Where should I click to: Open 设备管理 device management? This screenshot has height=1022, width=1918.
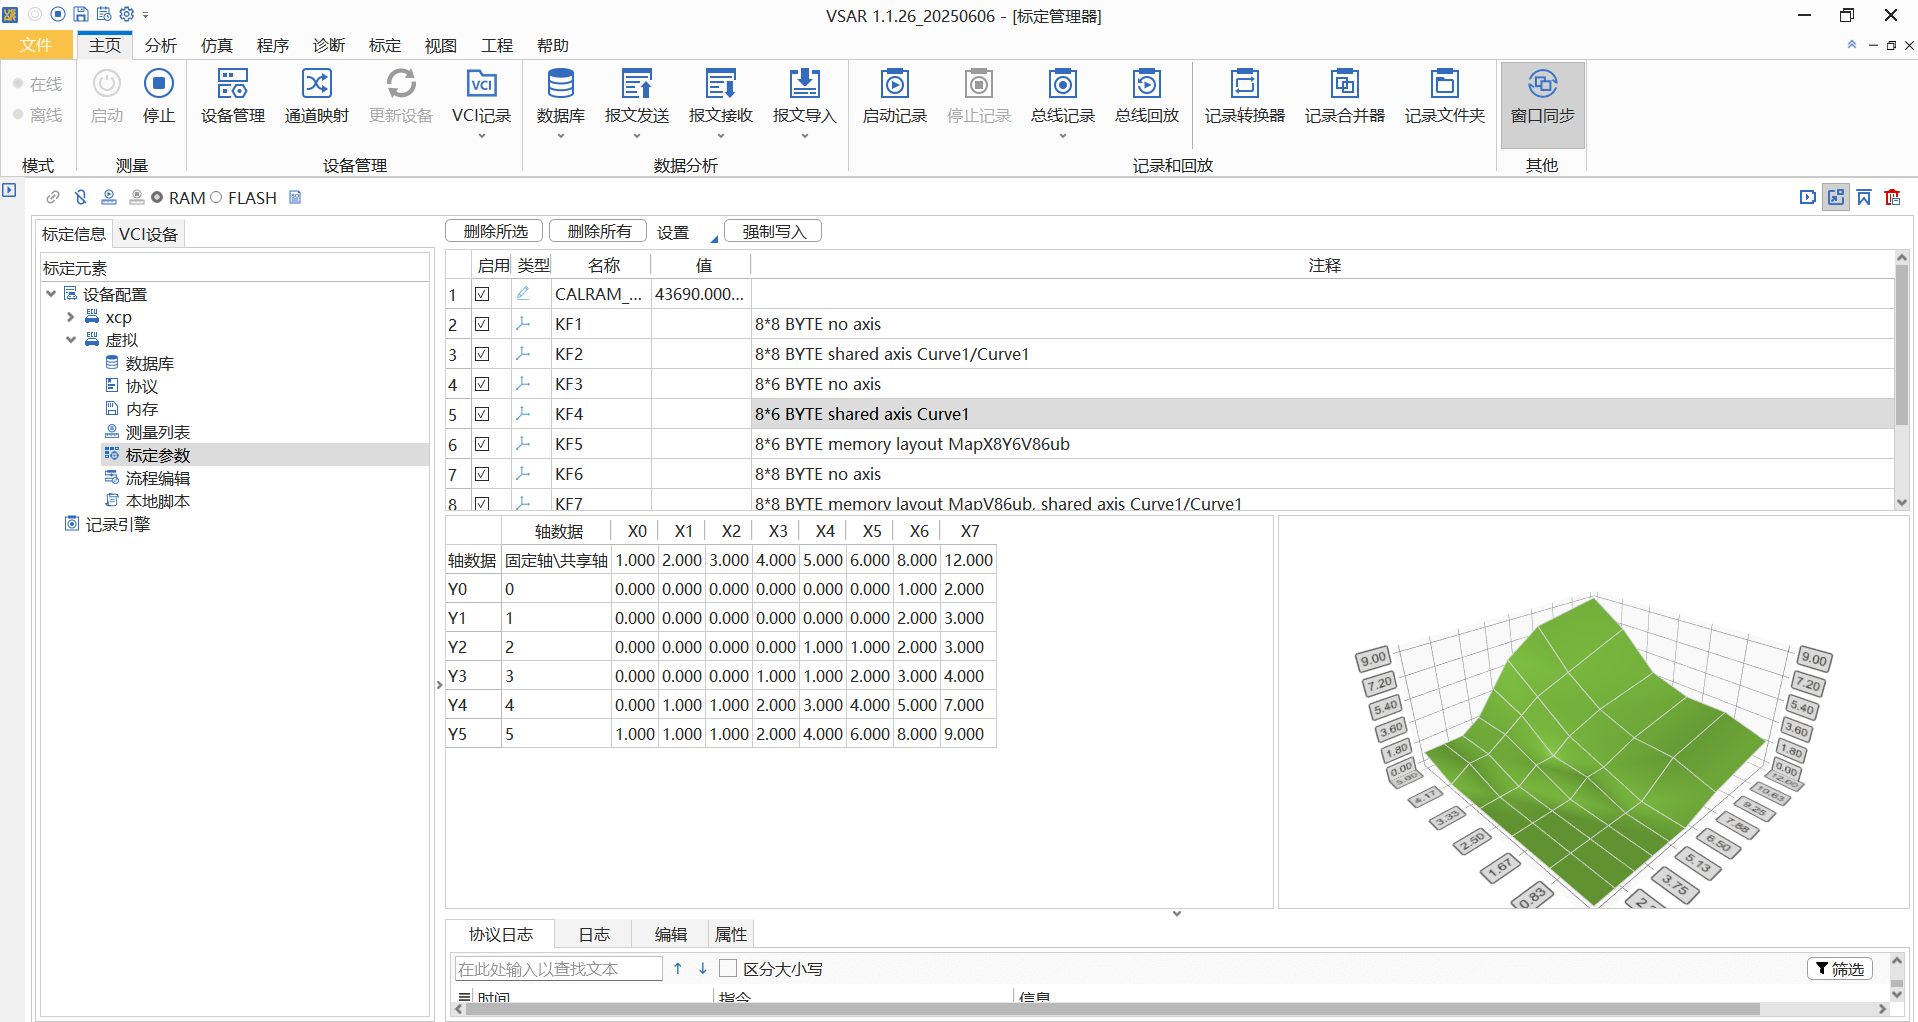pos(233,96)
